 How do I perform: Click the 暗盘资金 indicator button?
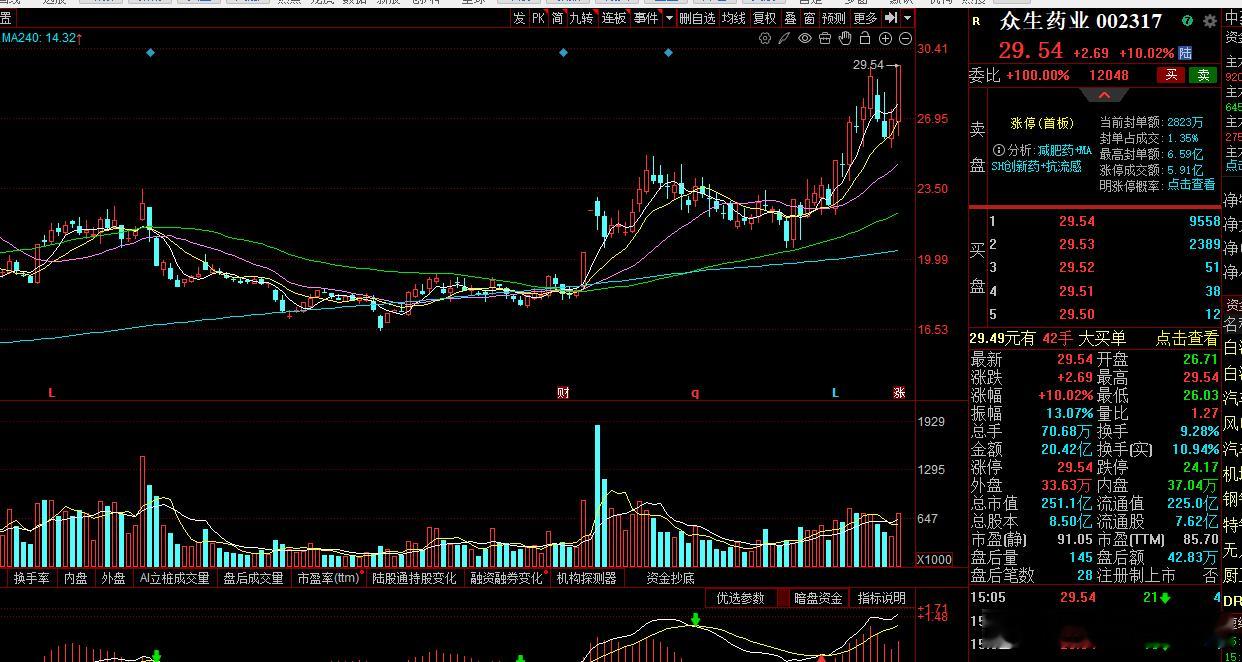[x=818, y=598]
